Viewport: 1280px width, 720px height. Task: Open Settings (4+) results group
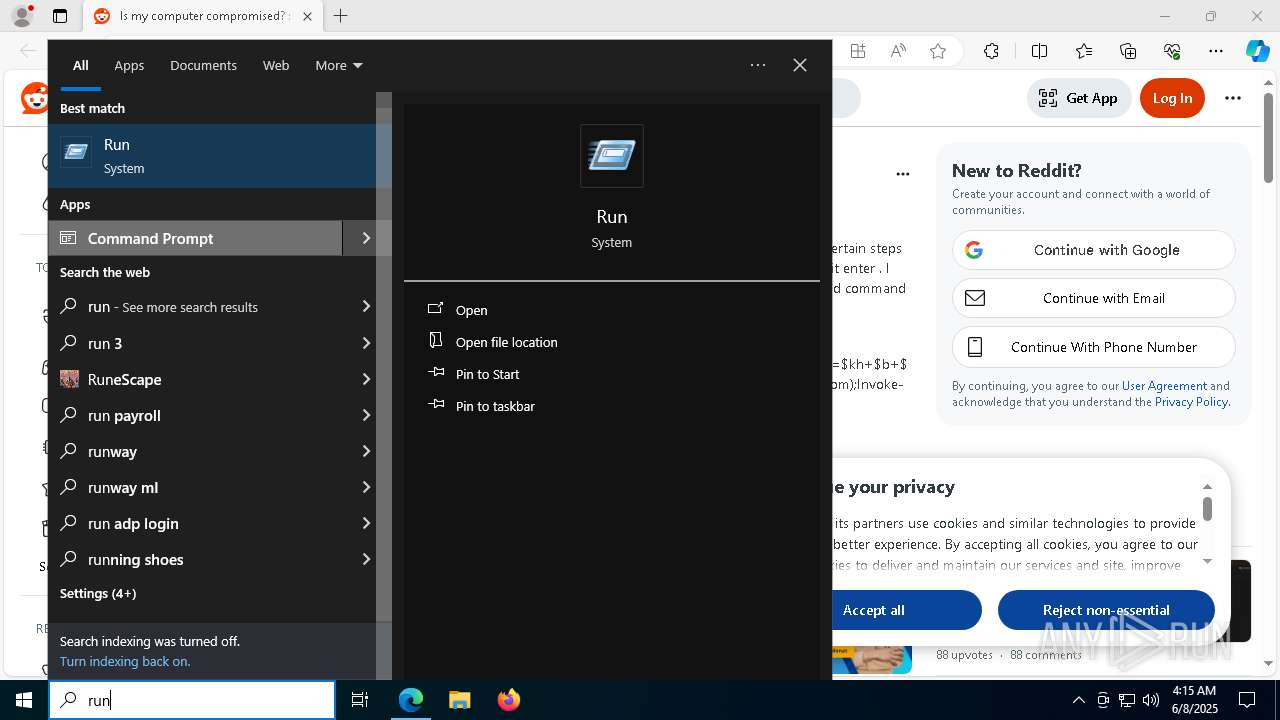point(98,593)
